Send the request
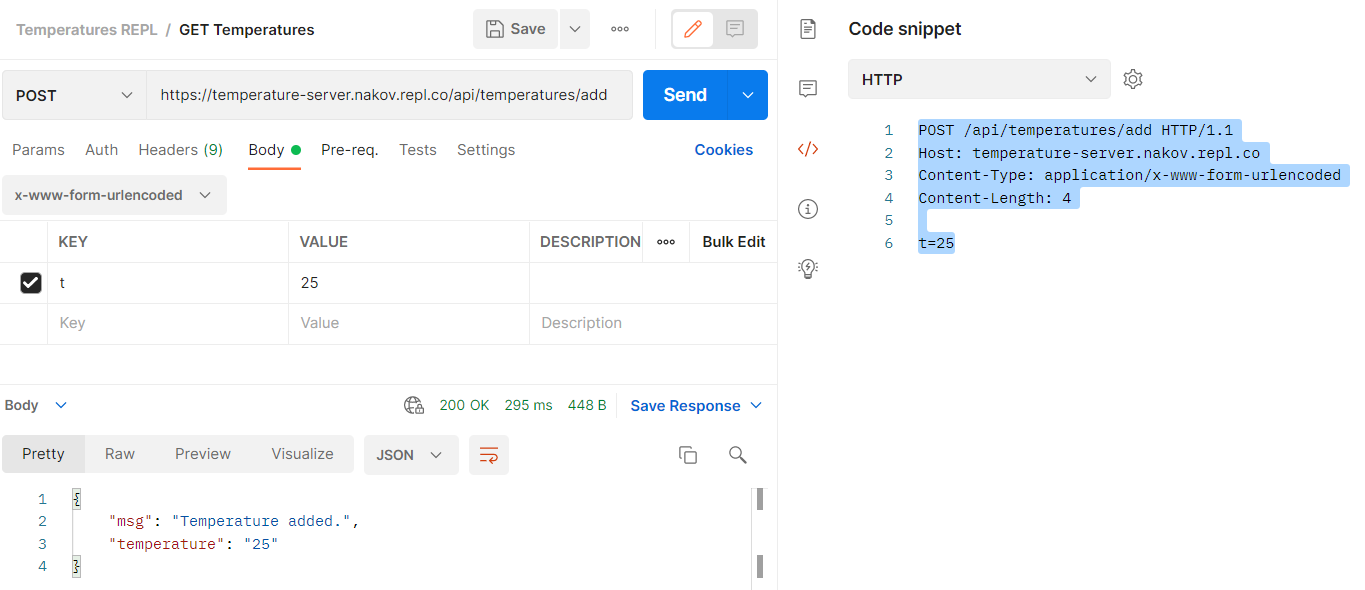 coord(685,95)
